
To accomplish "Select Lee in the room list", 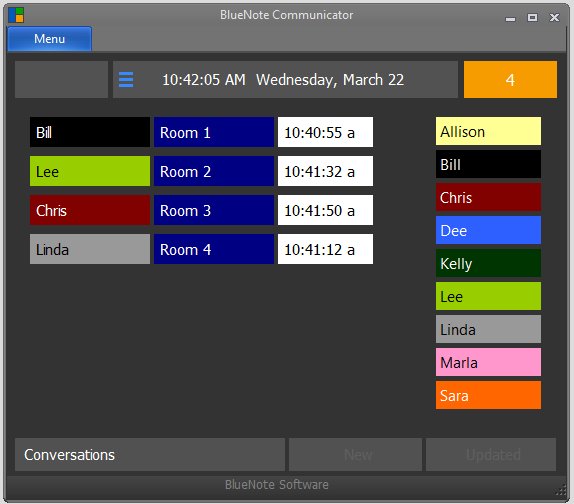I will [x=90, y=171].
